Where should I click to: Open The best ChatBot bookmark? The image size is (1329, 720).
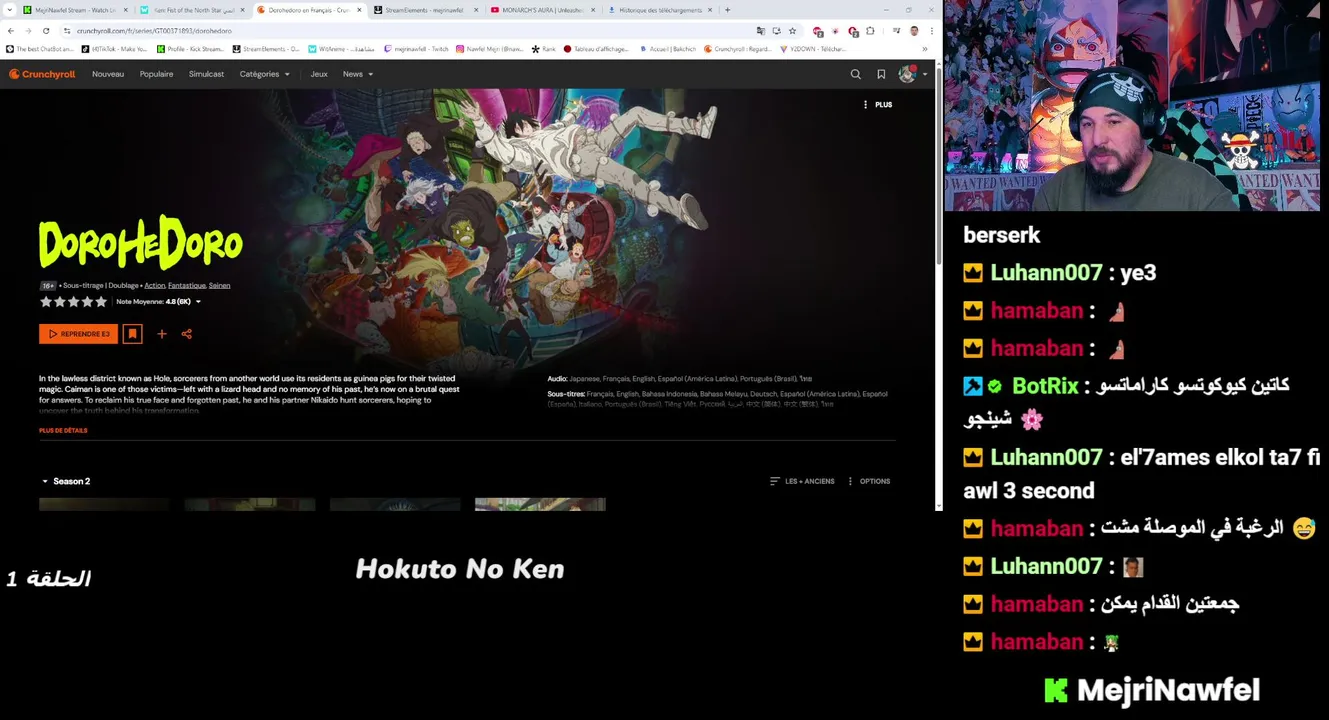click(40, 49)
